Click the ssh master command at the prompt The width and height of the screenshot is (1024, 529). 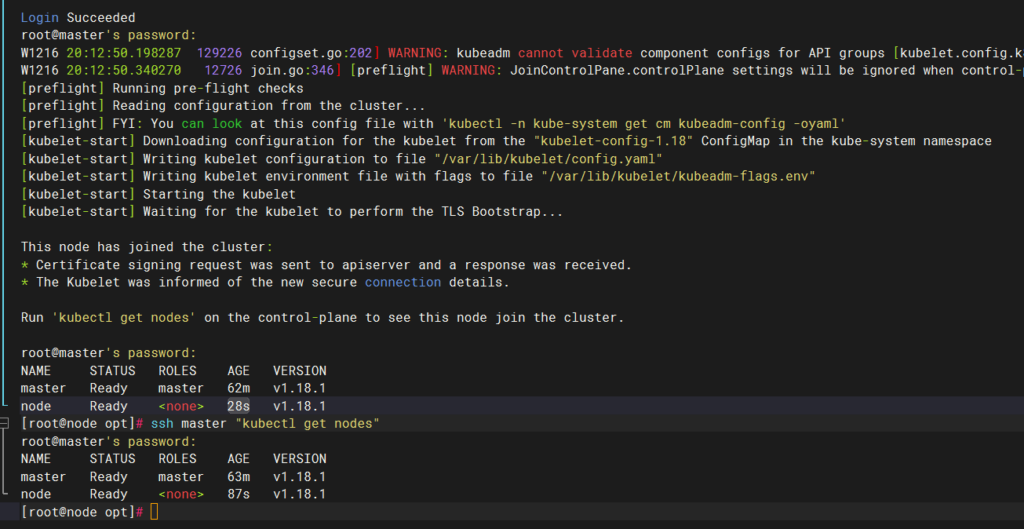[x=265, y=424]
